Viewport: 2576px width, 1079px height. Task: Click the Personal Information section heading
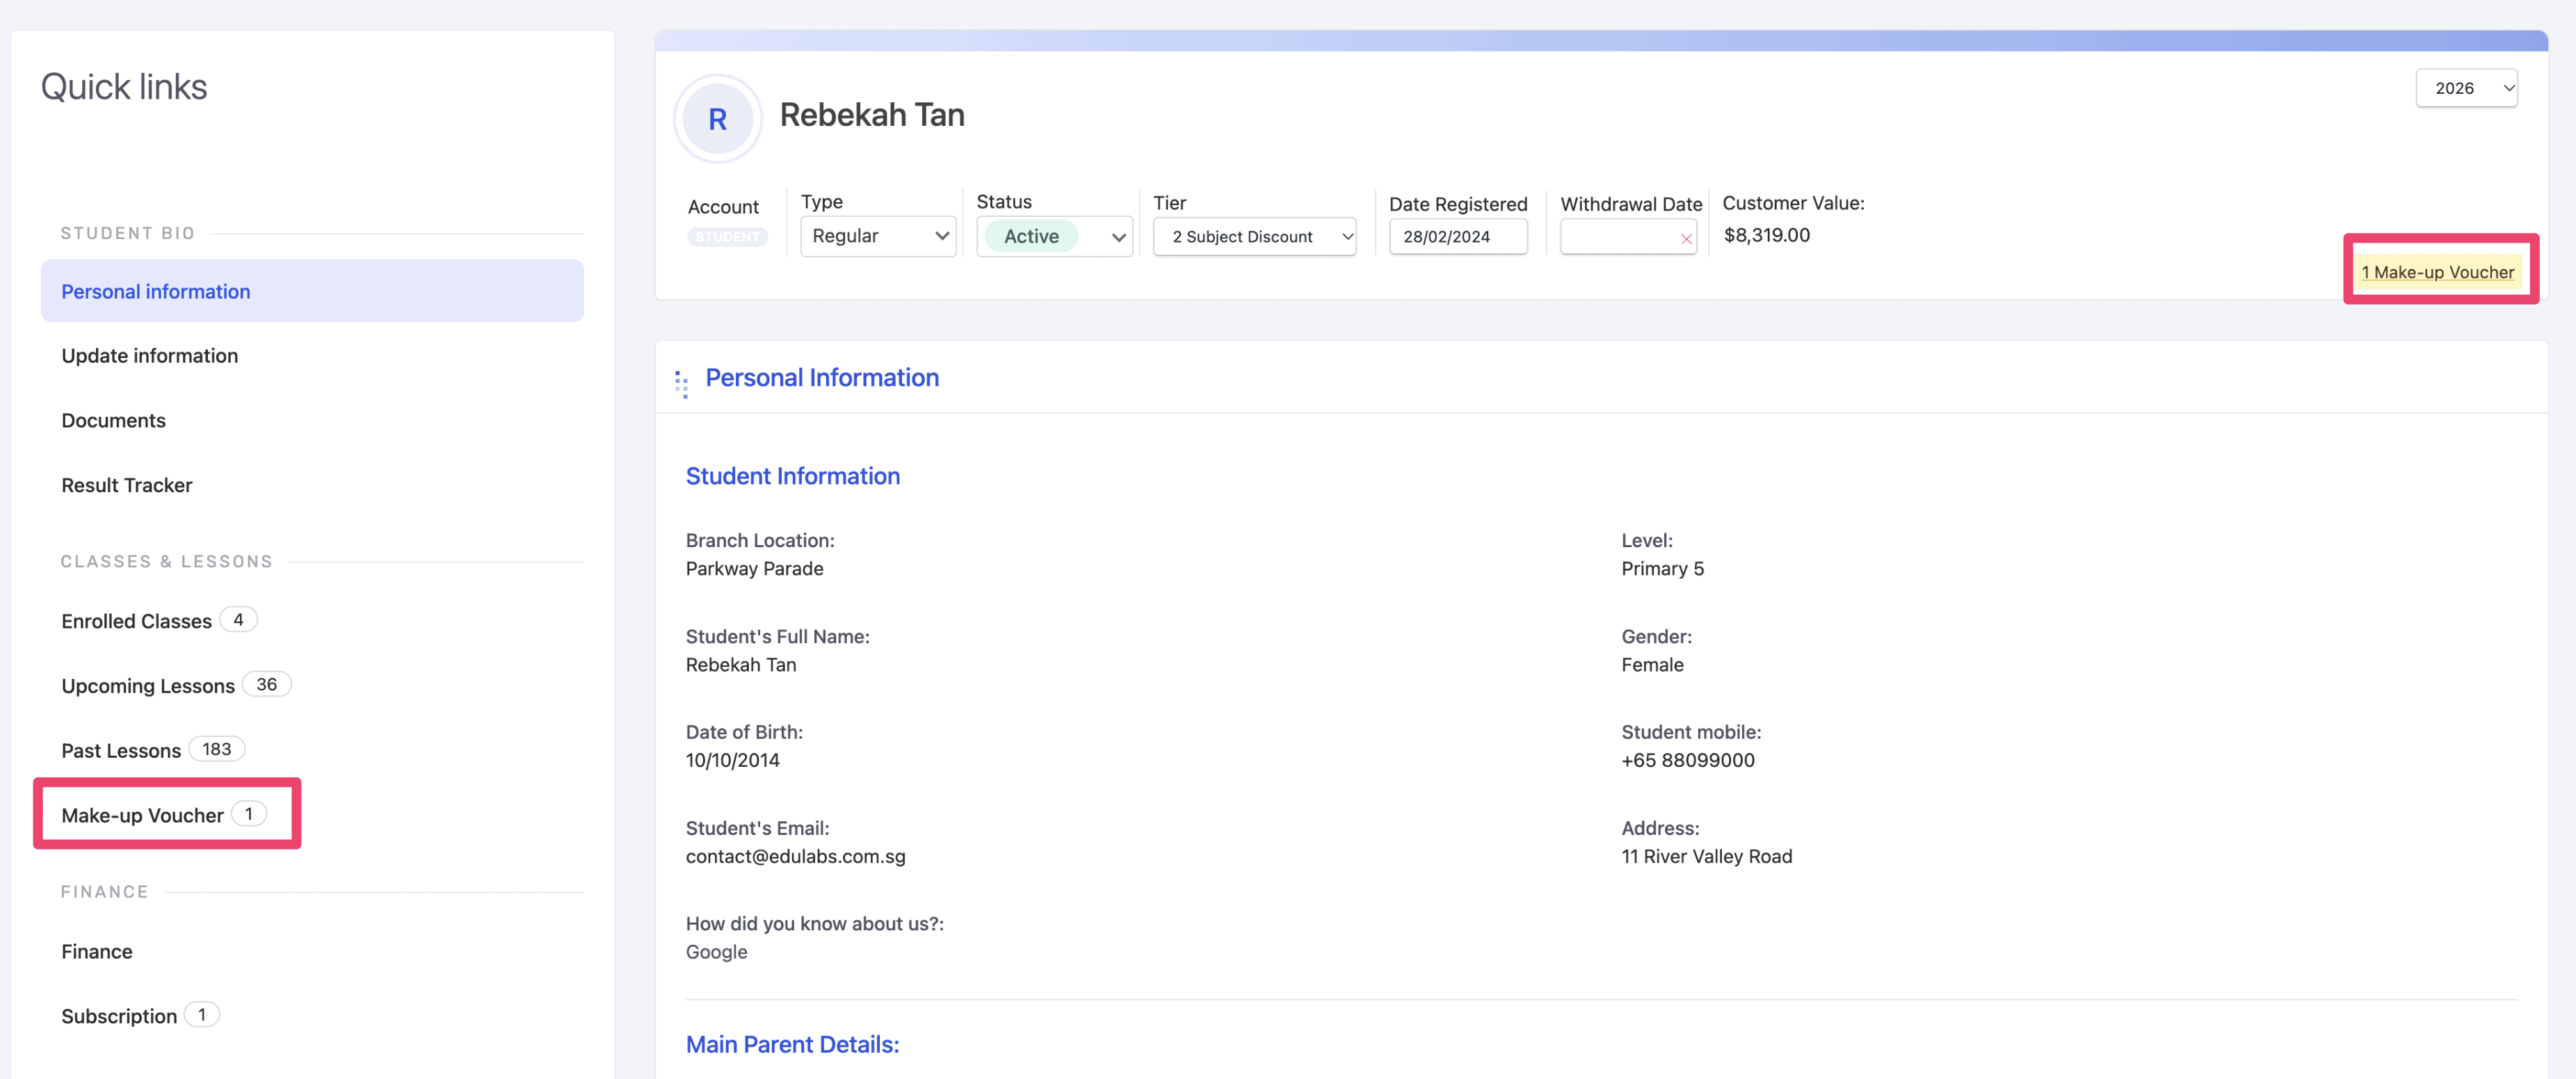click(x=822, y=378)
